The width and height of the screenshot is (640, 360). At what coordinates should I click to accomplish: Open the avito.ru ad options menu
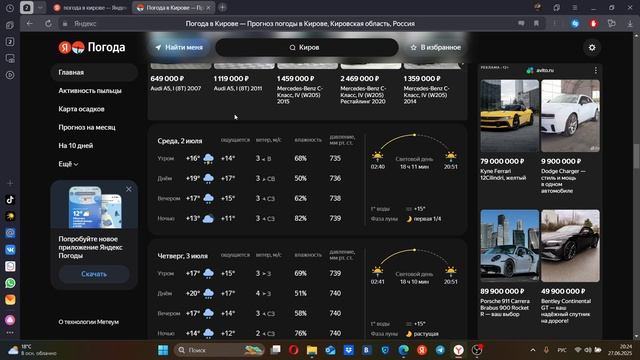pos(596,70)
